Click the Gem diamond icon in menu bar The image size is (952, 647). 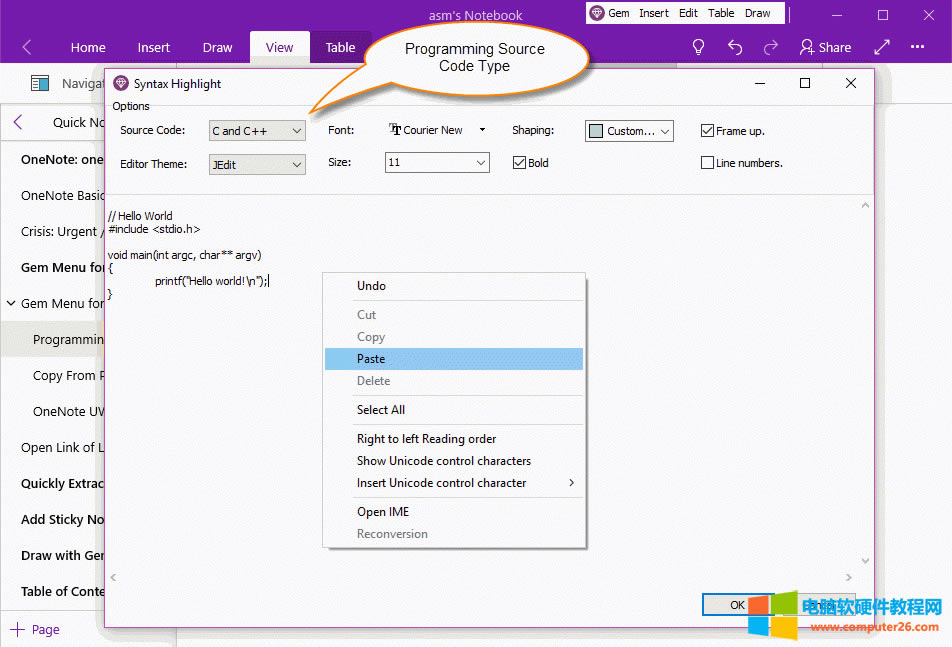[597, 13]
